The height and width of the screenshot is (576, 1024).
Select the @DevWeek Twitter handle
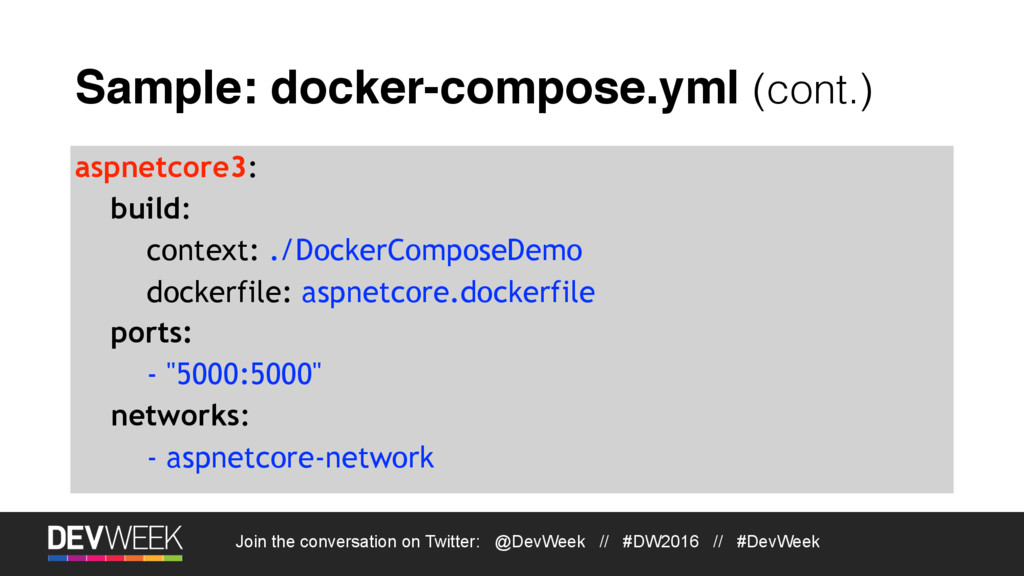tap(539, 541)
